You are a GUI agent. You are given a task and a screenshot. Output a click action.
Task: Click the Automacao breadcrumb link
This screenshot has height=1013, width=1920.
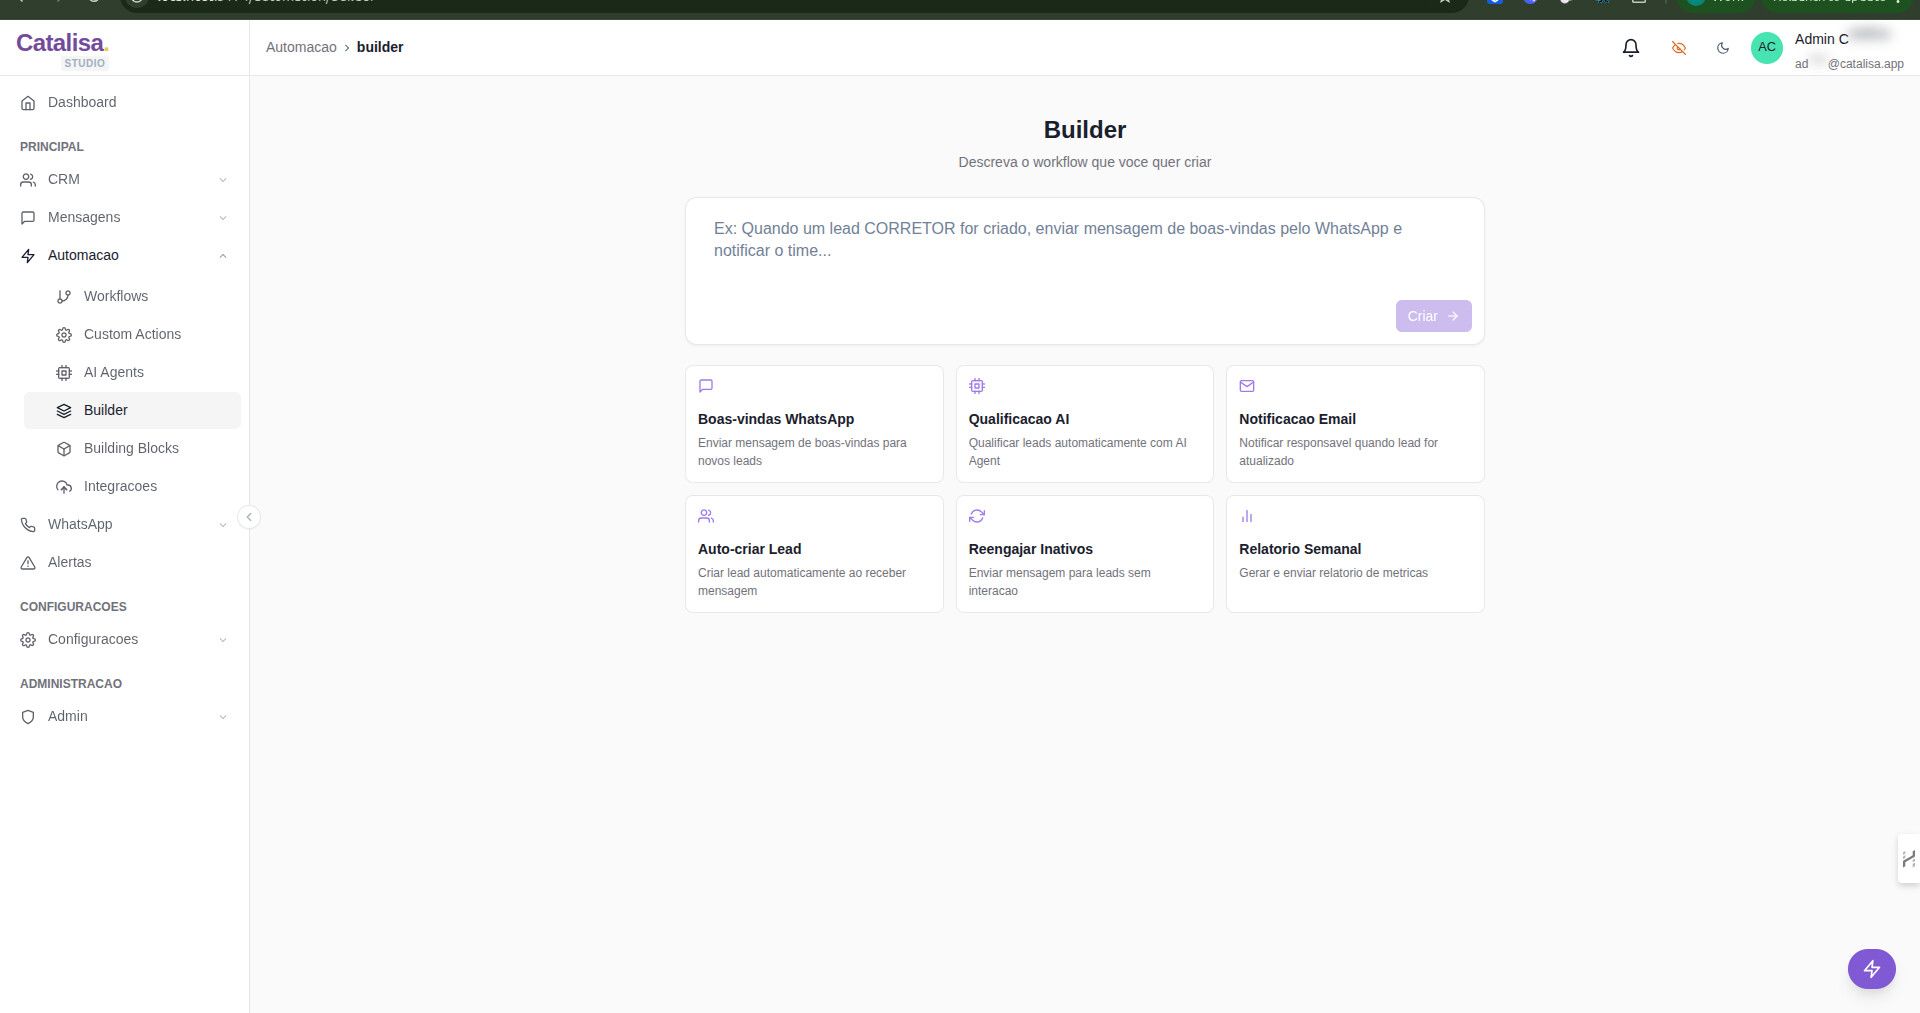pos(301,48)
